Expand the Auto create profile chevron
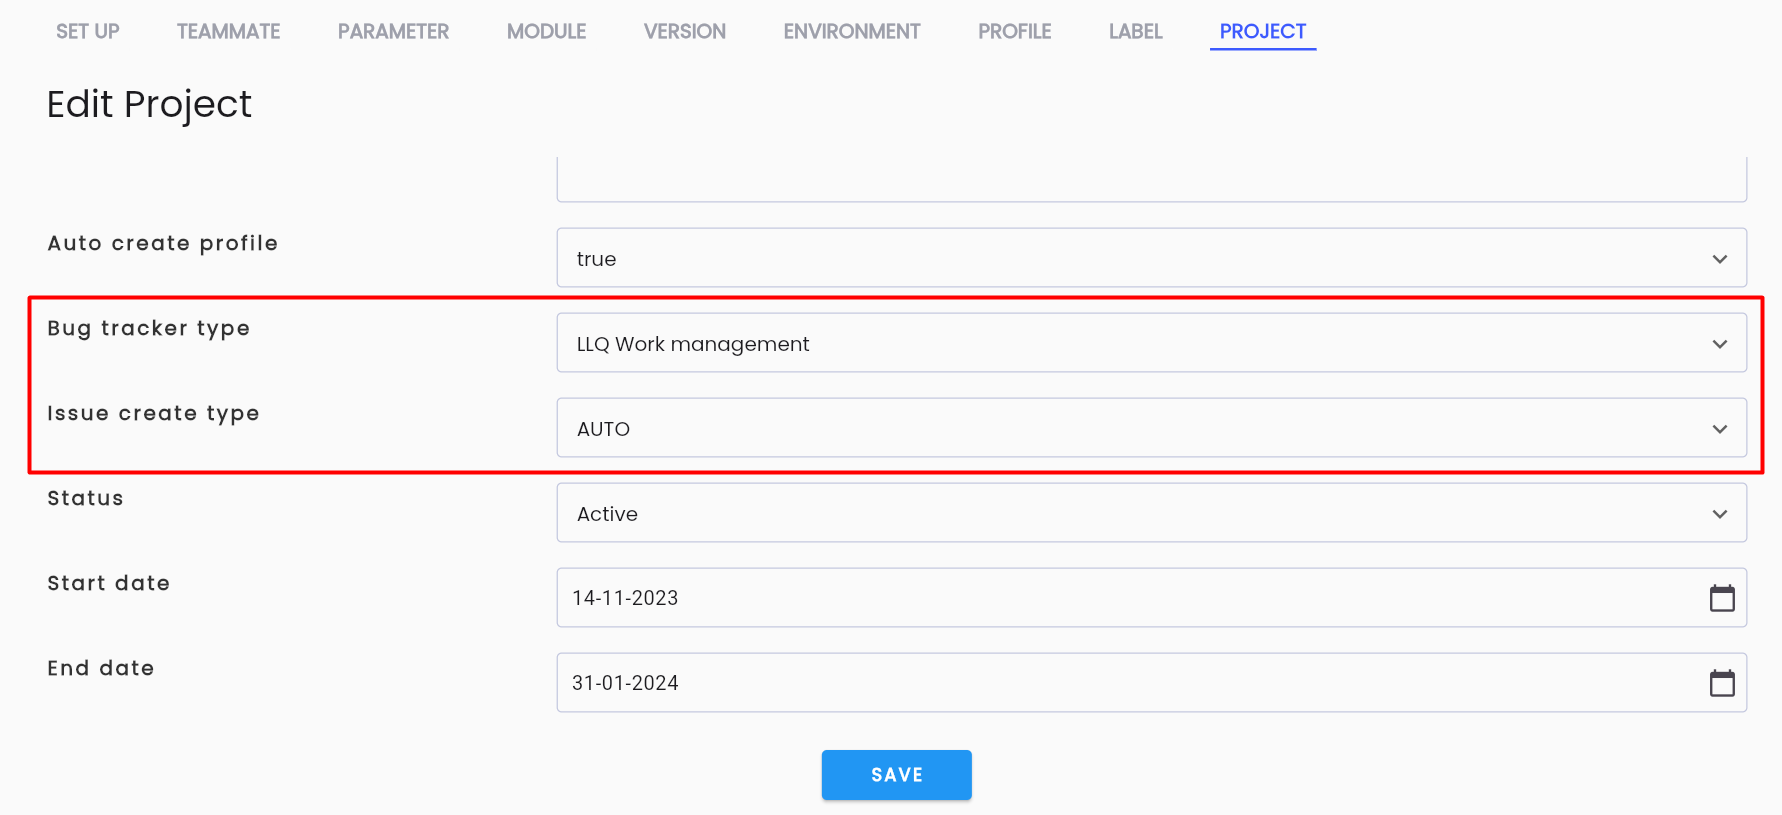This screenshot has height=815, width=1782. pyautogui.click(x=1719, y=259)
